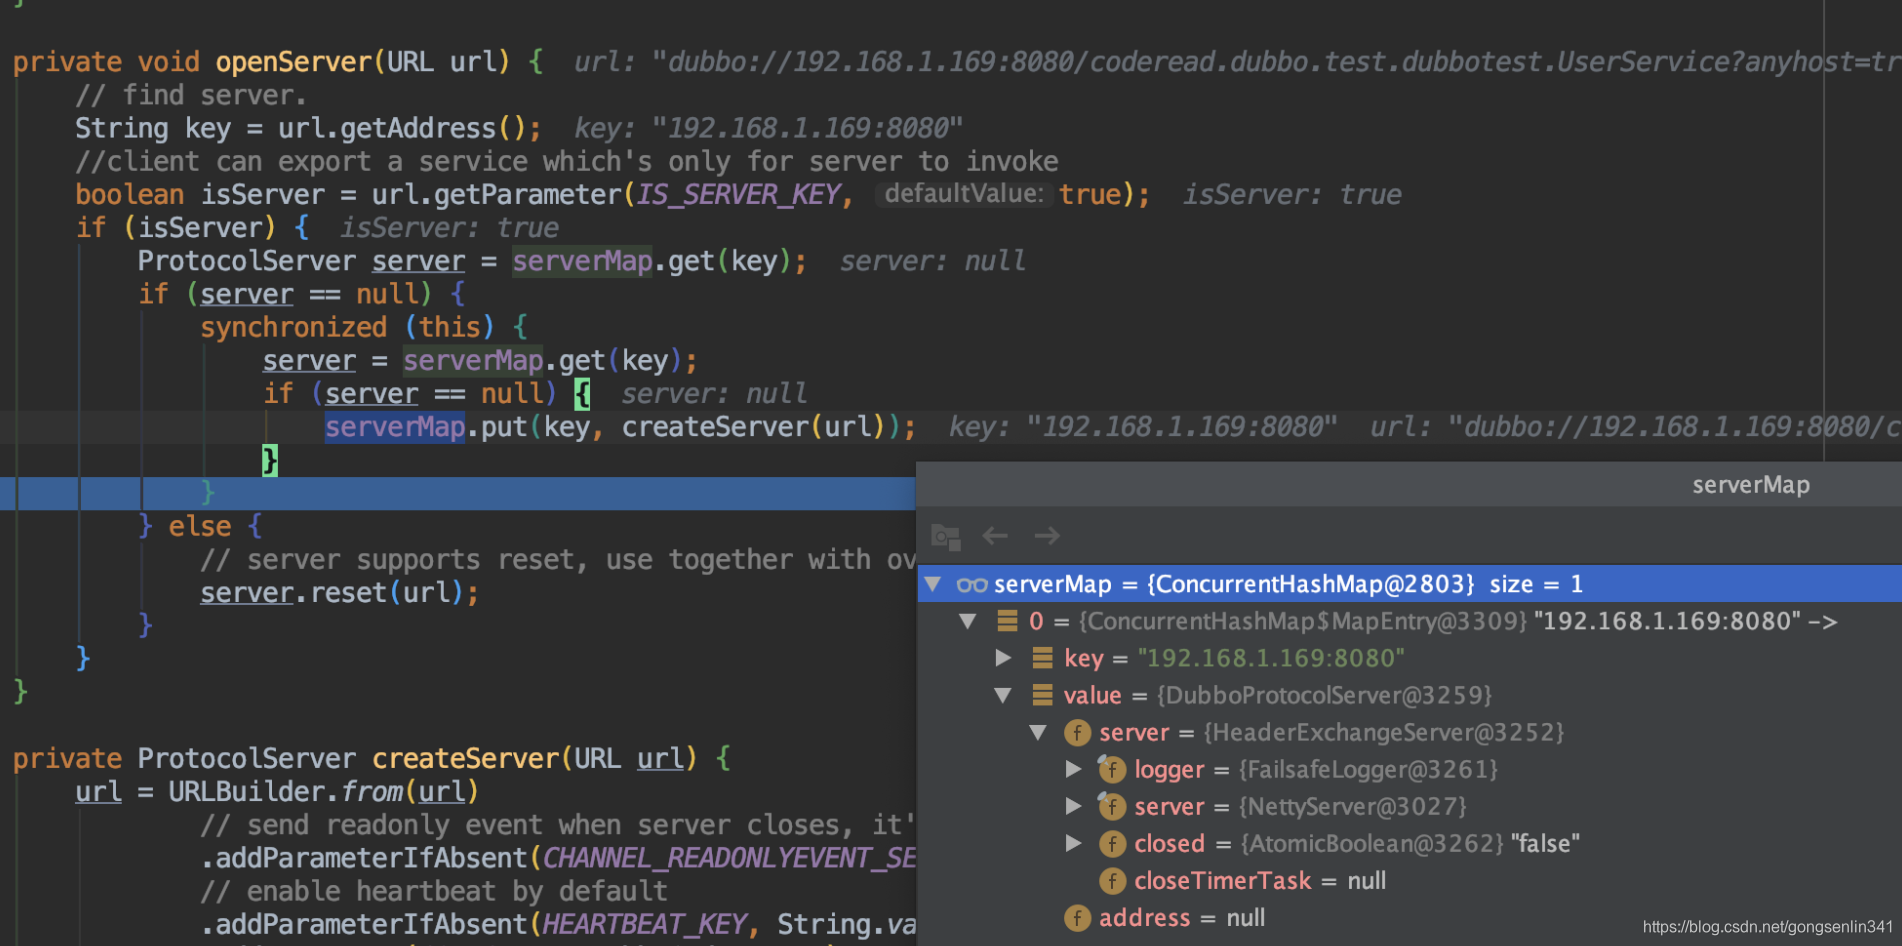Click the getParameter method call

527,194
